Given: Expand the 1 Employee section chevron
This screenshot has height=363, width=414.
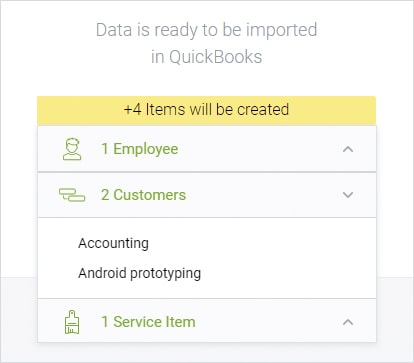Looking at the screenshot, I should pyautogui.click(x=348, y=149).
